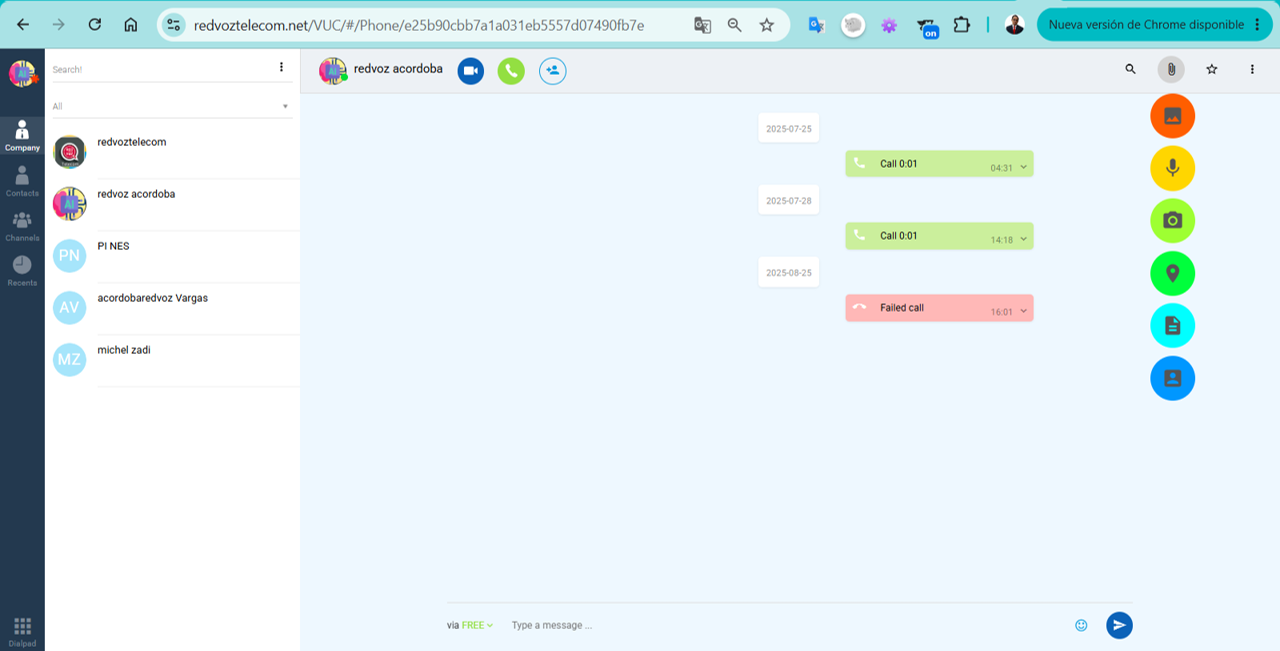1280x651 pixels.
Task: Start a voice call with the green phone icon
Action: pyautogui.click(x=511, y=71)
